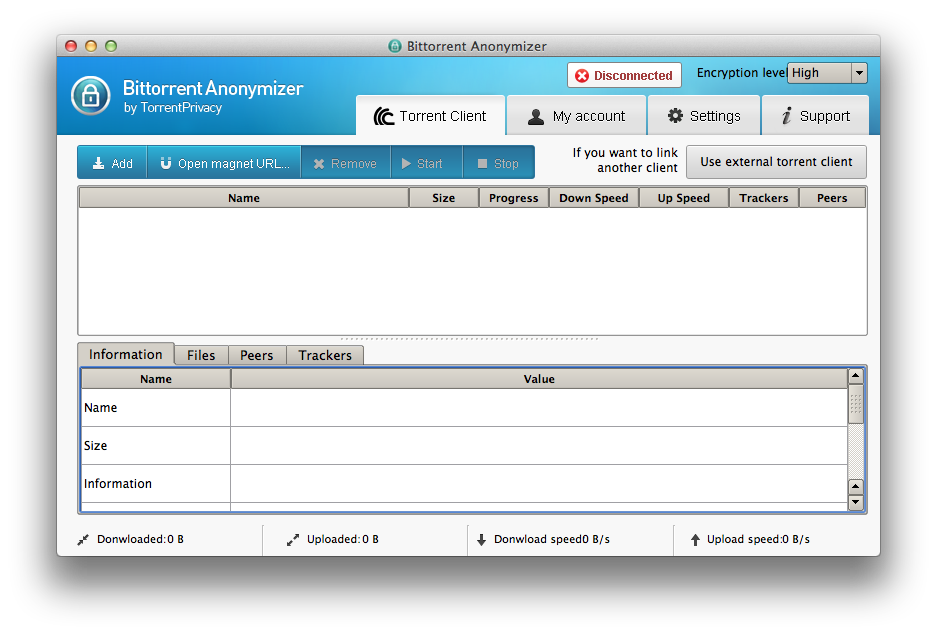Click the Stop square icon
Screen dimensions: 937x635
[x=482, y=163]
